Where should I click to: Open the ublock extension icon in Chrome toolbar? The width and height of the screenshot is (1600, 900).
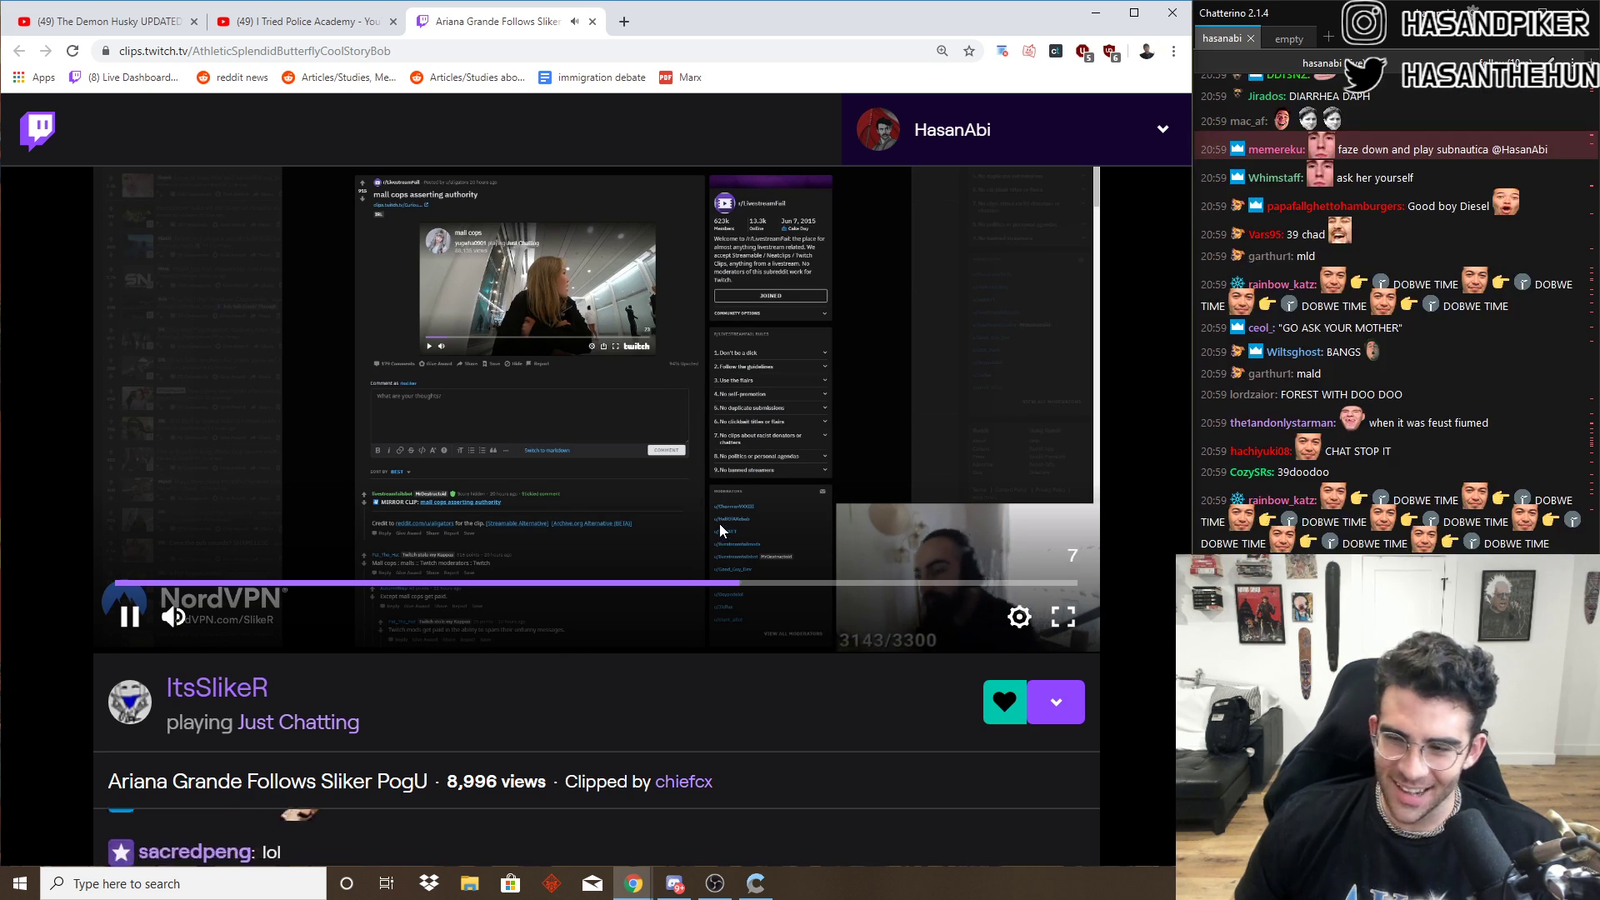pos(1083,51)
